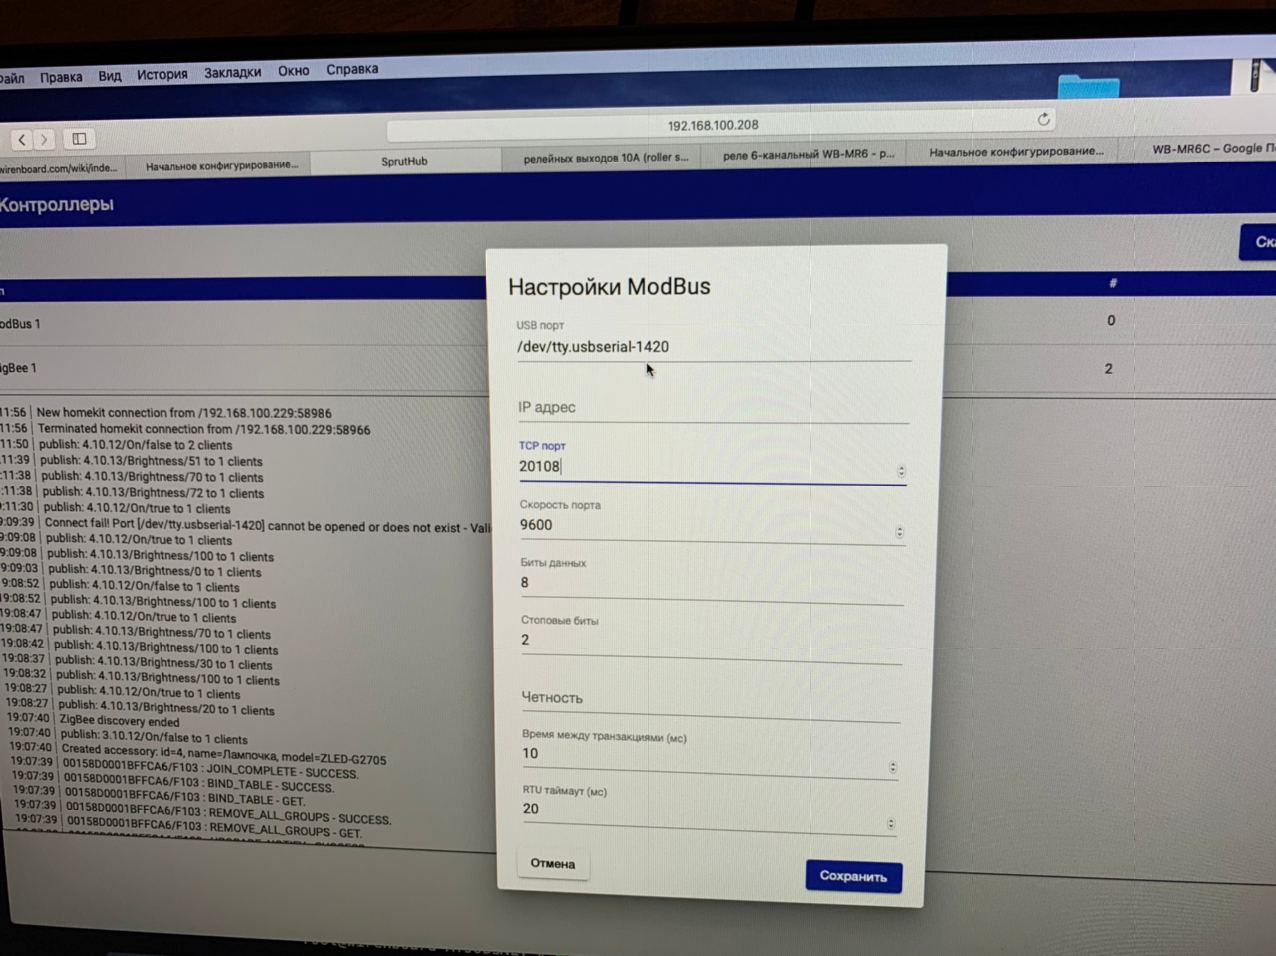
Task: Open the Закладки menu
Action: coord(232,72)
